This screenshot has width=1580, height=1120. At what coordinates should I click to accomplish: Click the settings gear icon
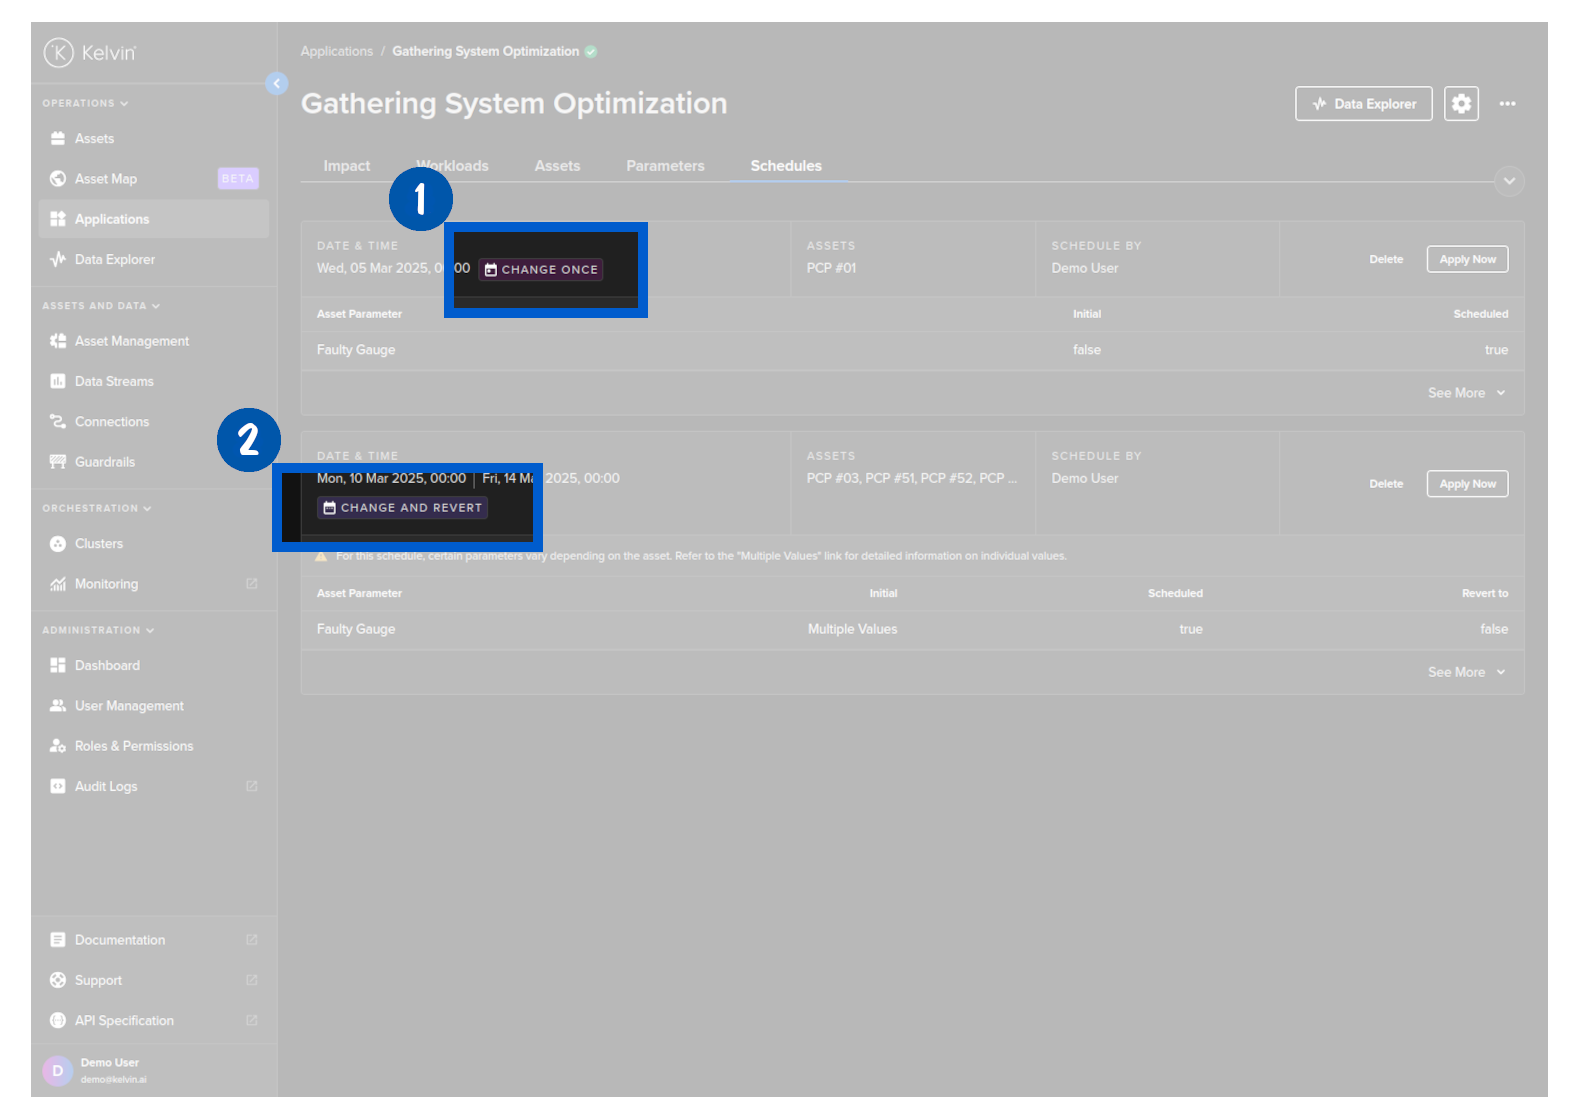pos(1461,104)
